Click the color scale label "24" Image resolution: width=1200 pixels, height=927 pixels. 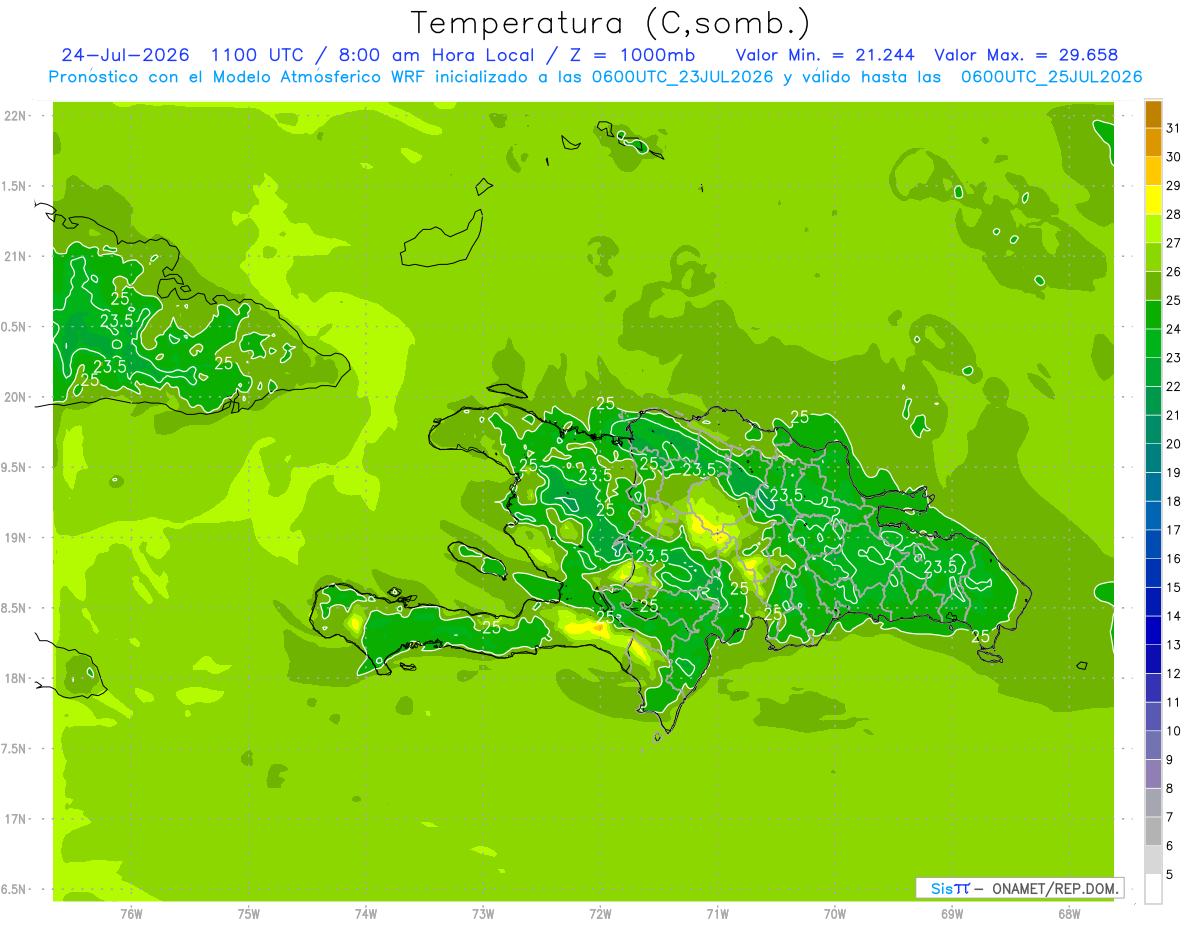1174,329
